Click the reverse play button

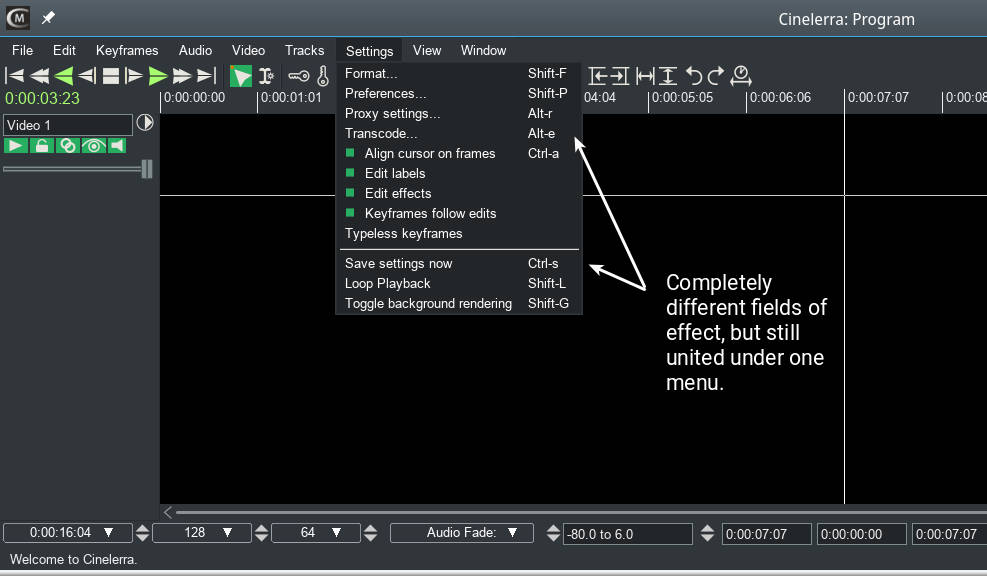coord(64,76)
